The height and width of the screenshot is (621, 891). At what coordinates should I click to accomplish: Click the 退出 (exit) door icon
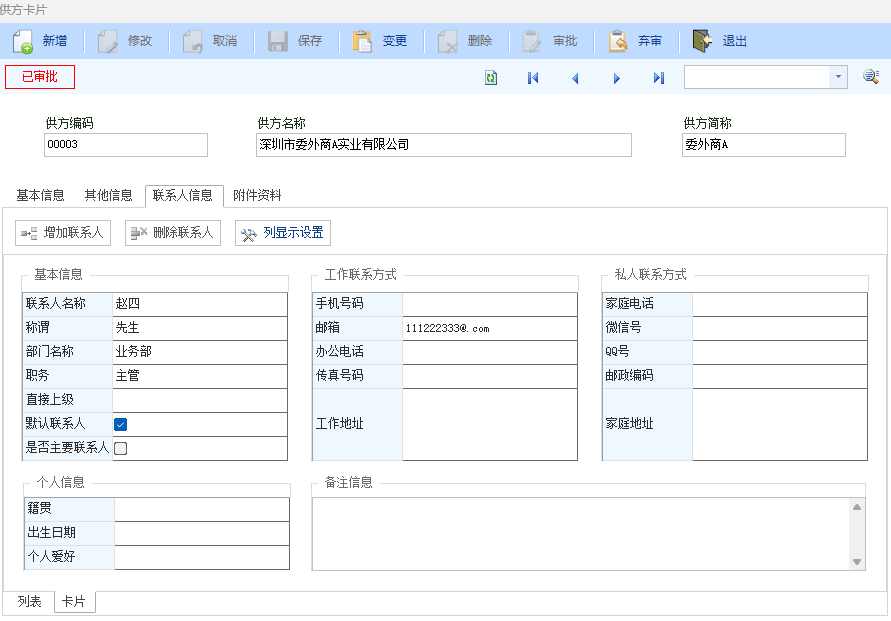(x=702, y=41)
